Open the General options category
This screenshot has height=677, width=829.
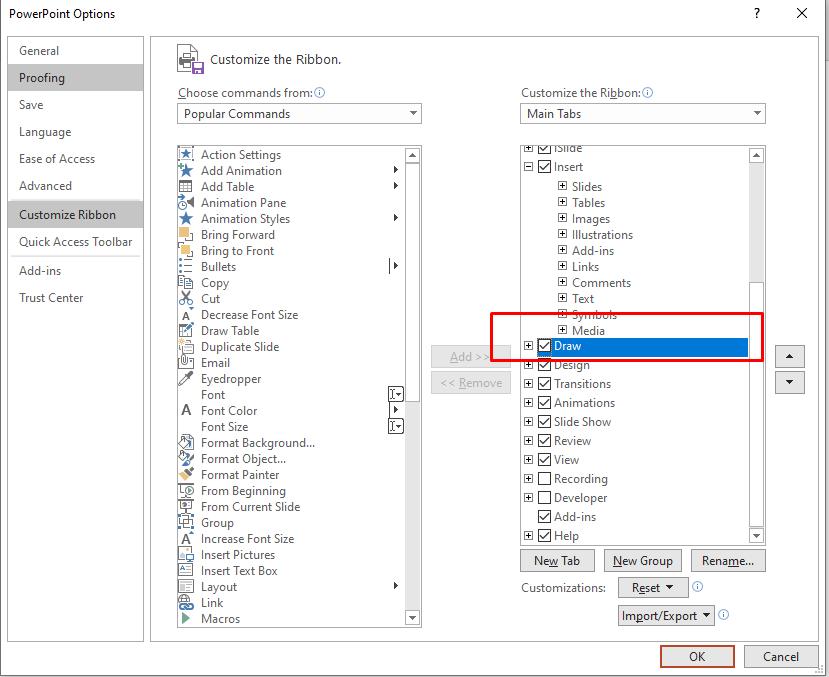click(76, 51)
